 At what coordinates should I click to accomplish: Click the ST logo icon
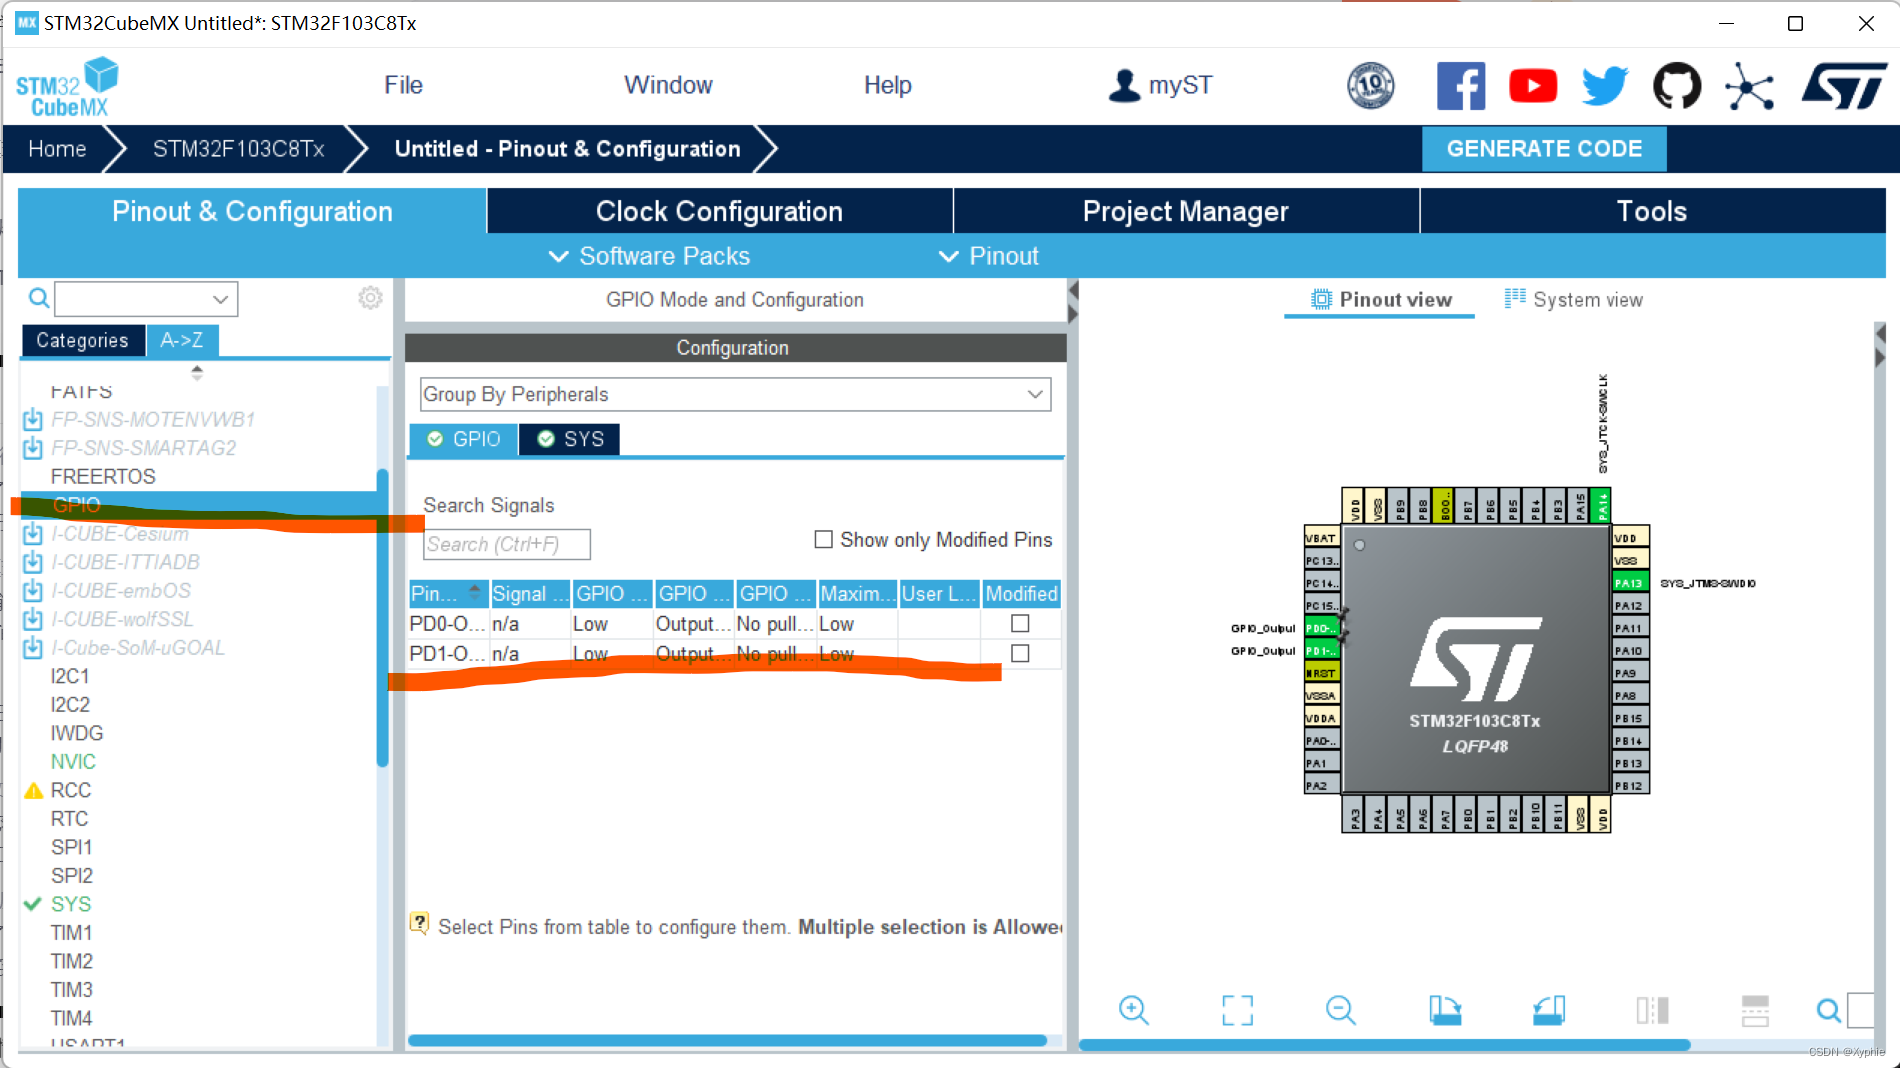click(x=1845, y=86)
